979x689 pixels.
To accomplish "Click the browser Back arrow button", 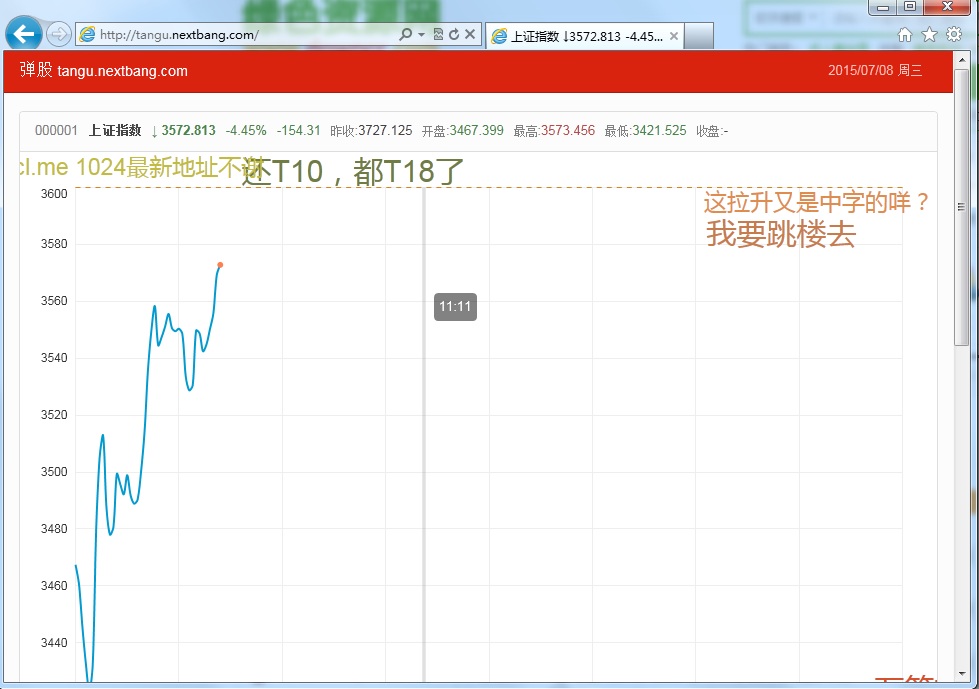I will (x=22, y=34).
